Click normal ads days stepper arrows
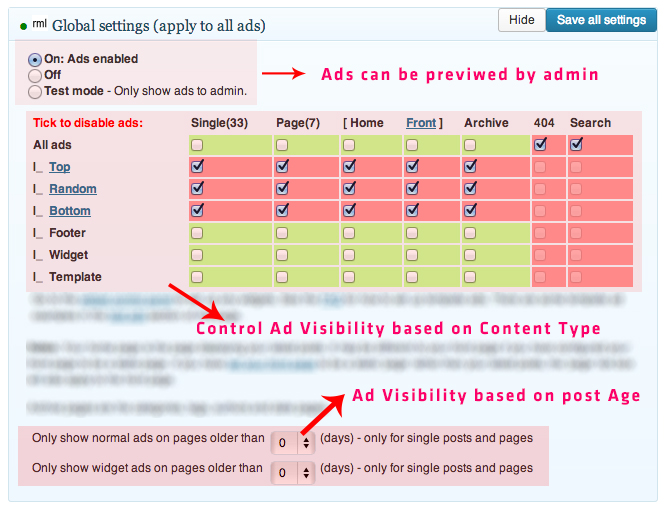The image size is (665, 509). 306,443
